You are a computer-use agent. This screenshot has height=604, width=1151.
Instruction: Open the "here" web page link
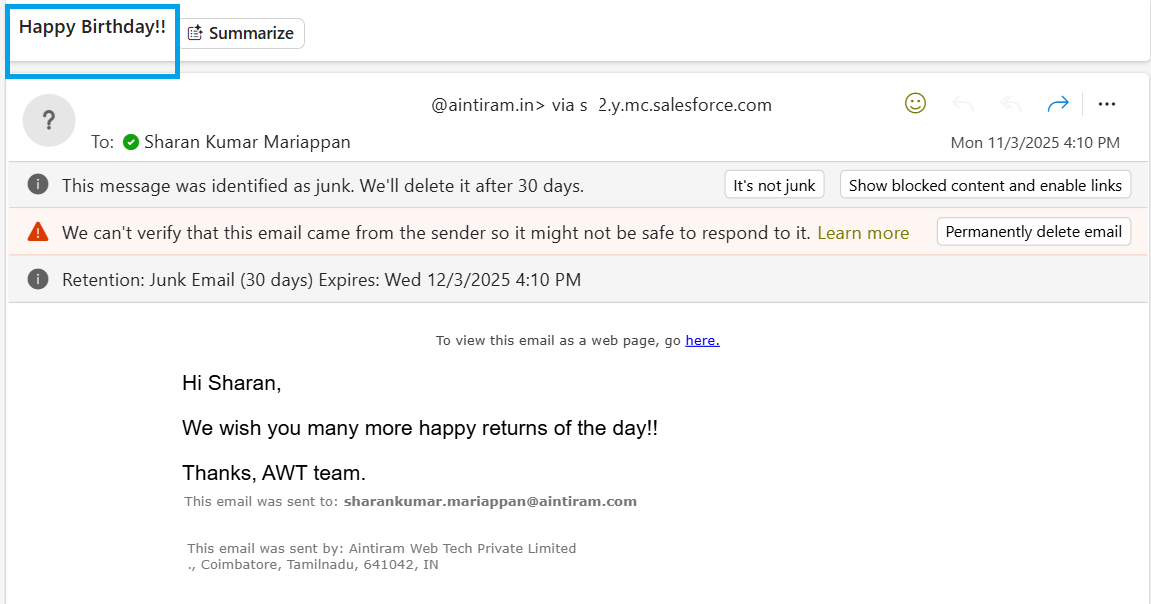[x=702, y=340]
